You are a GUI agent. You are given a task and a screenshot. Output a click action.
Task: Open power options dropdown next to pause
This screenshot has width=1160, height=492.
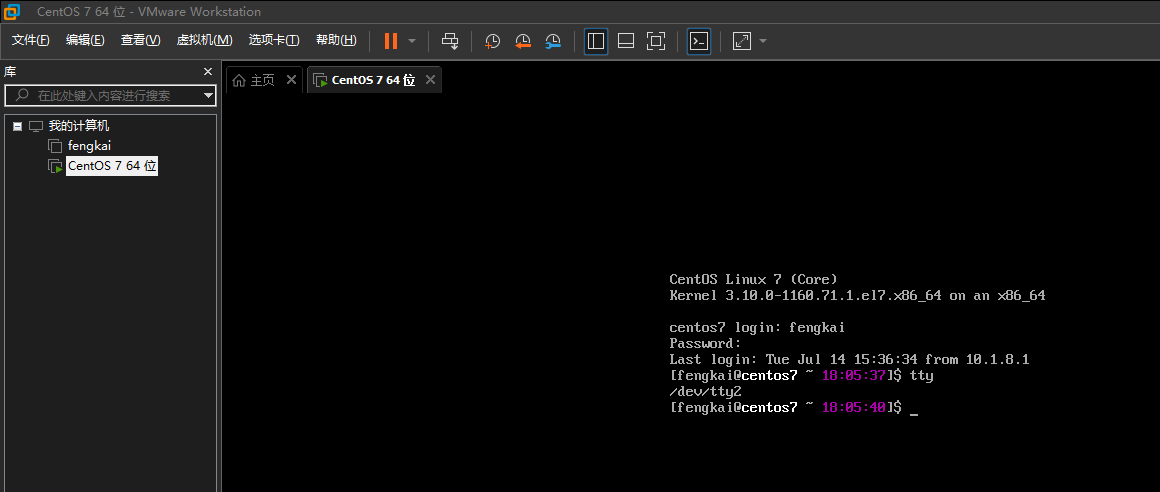[x=412, y=41]
